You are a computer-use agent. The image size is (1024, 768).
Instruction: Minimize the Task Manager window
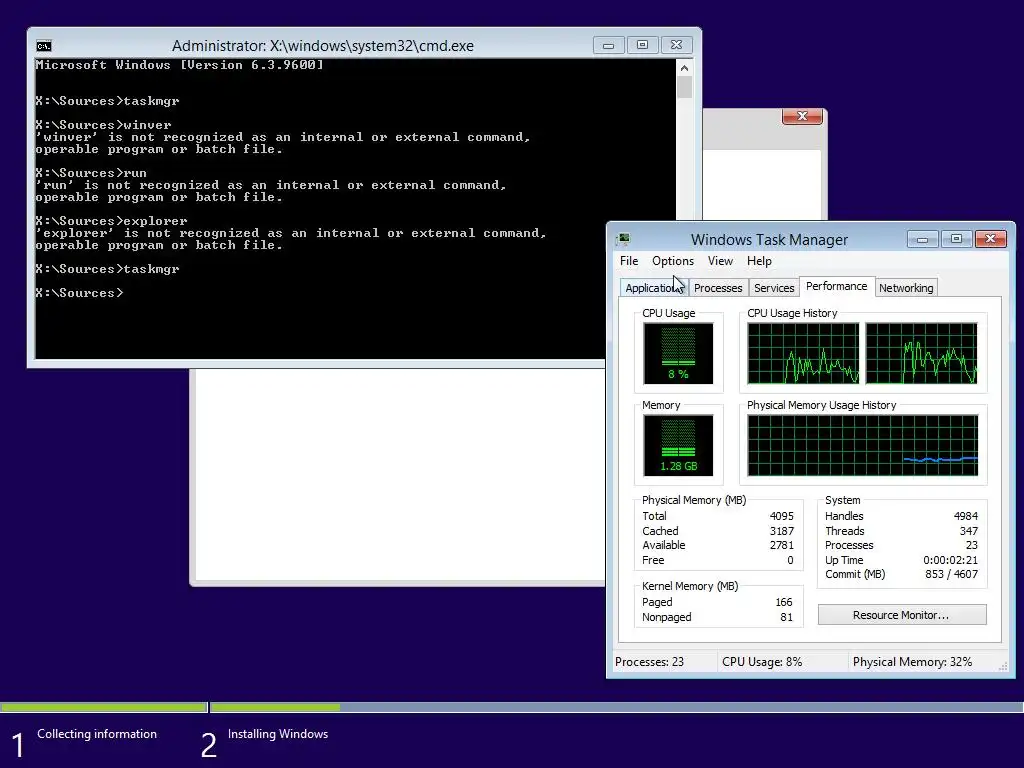[x=922, y=239]
